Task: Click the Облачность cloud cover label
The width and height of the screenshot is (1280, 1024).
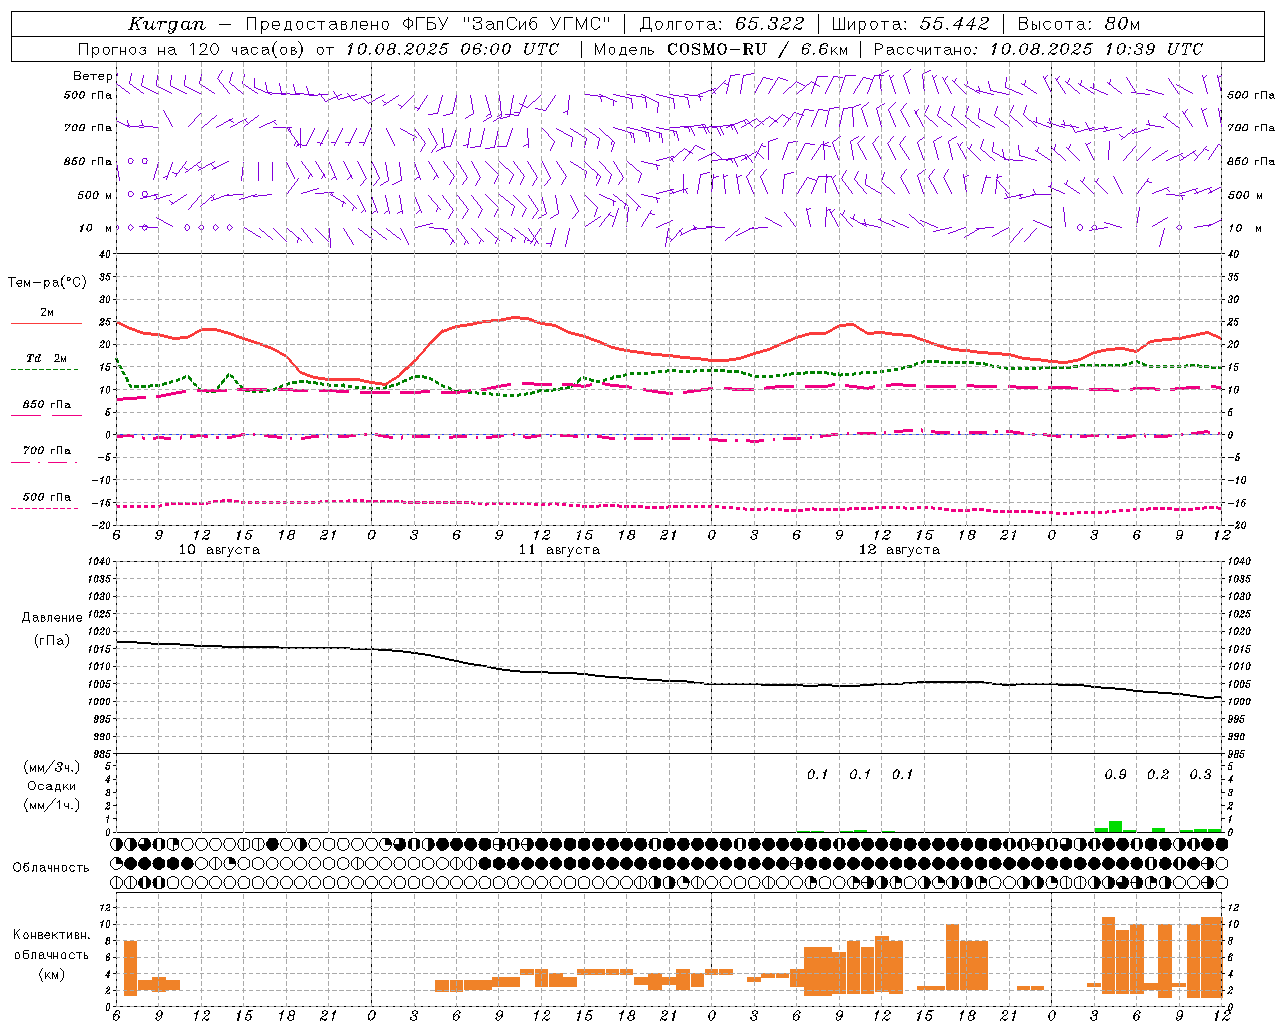Action: tap(51, 867)
